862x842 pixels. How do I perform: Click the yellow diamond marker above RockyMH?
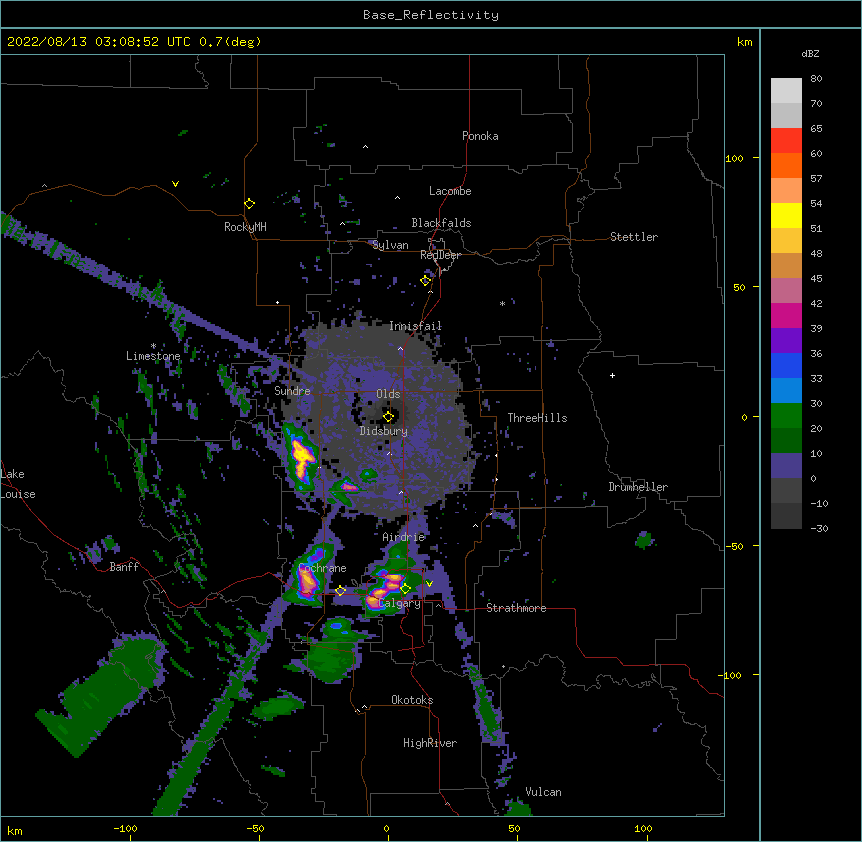coord(249,203)
